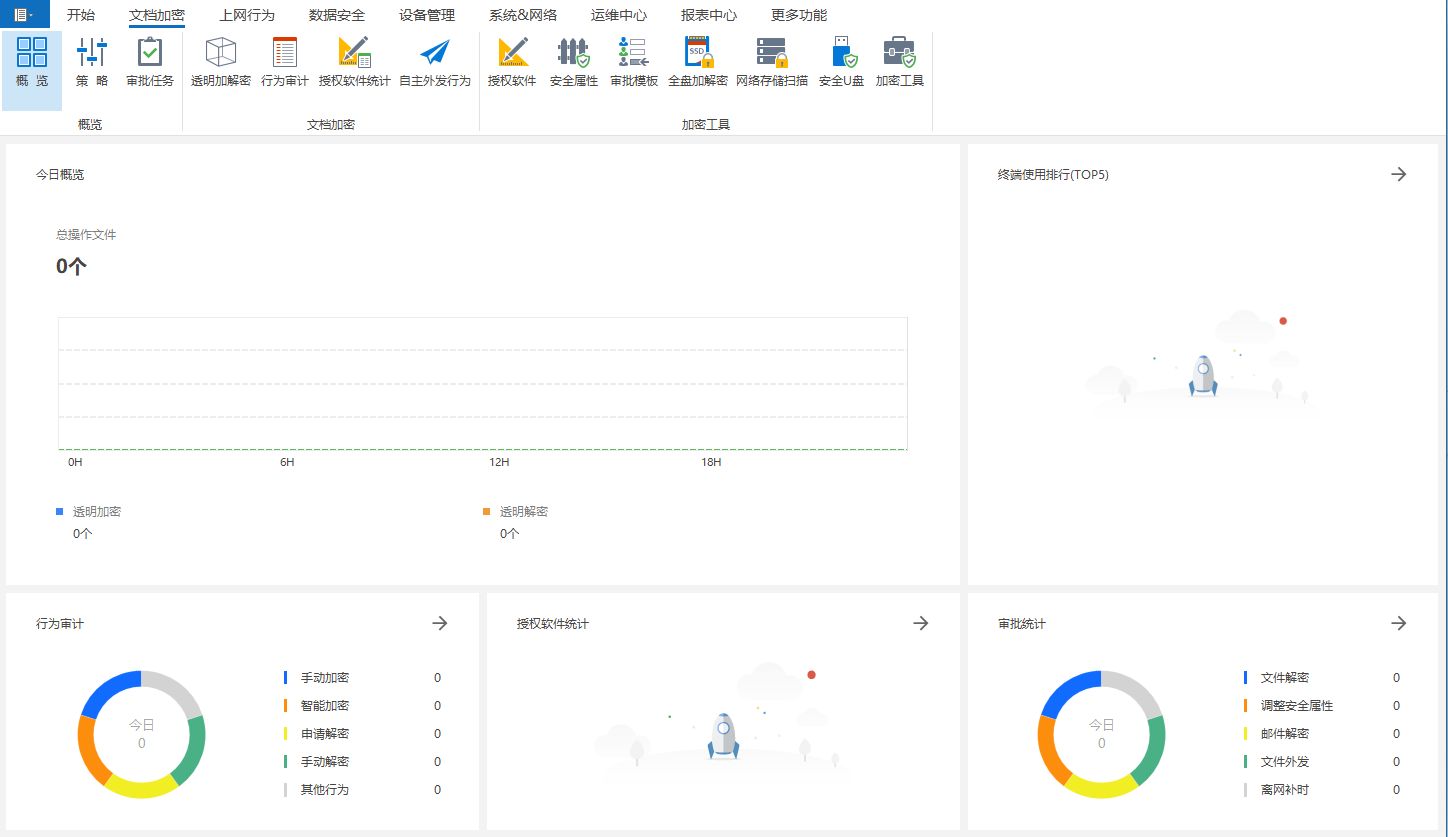This screenshot has height=837, width=1448.
Task: Click the 18H axis label
Action: tap(711, 463)
